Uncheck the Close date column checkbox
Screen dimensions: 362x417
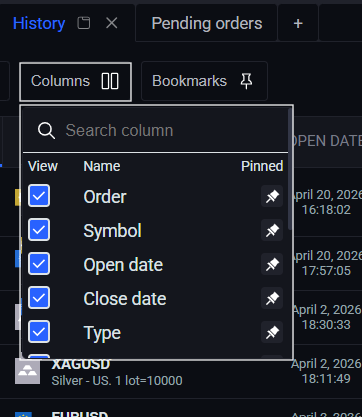(39, 298)
